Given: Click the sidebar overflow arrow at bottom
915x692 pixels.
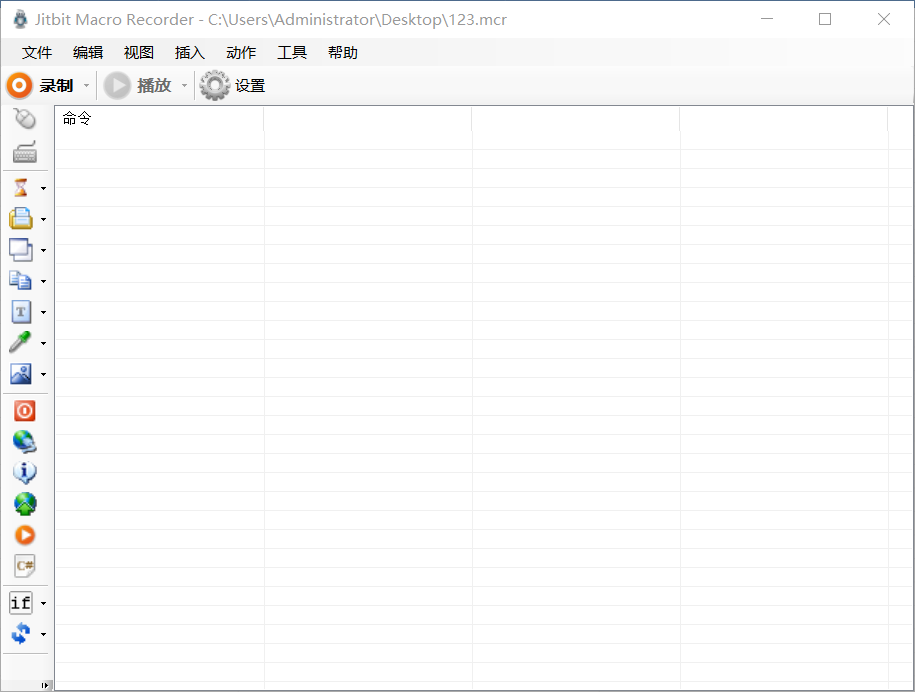Looking at the screenshot, I should click(45, 686).
